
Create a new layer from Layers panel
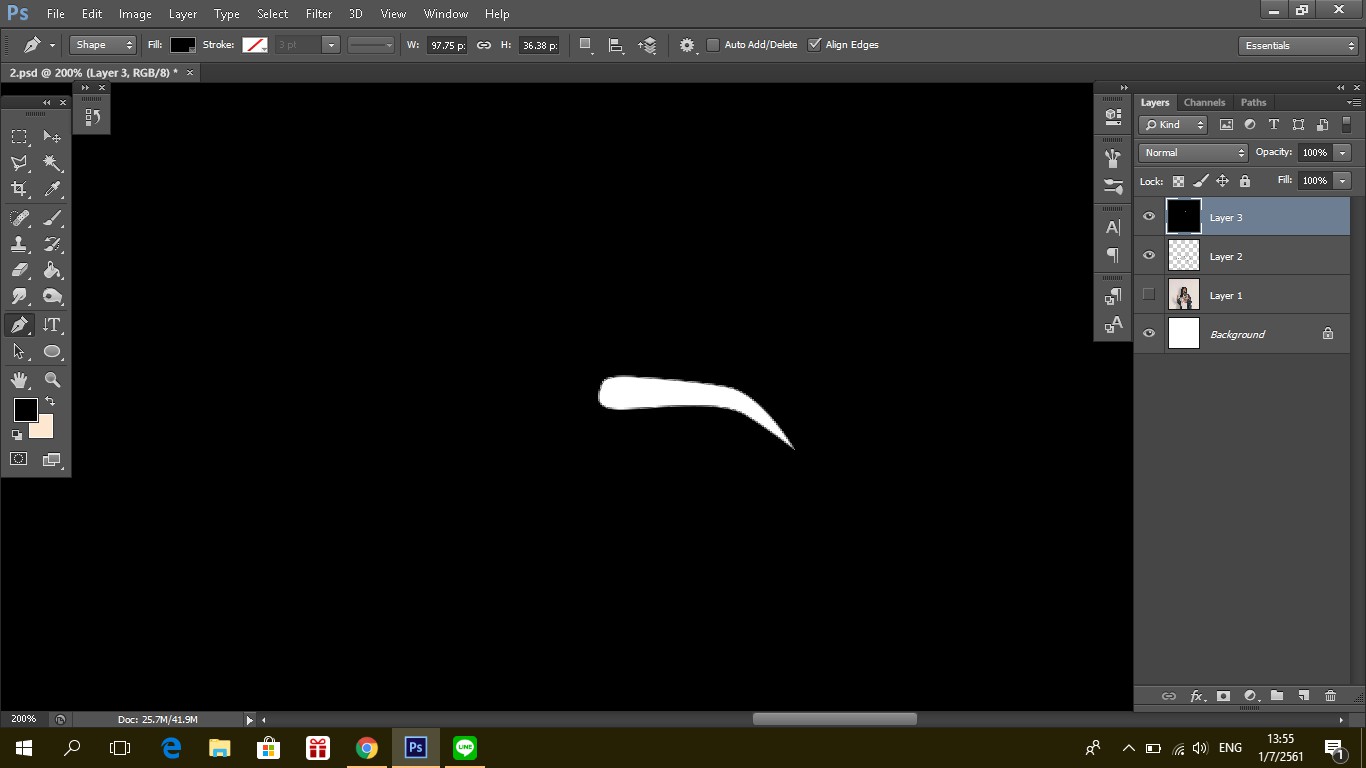pos(1303,696)
